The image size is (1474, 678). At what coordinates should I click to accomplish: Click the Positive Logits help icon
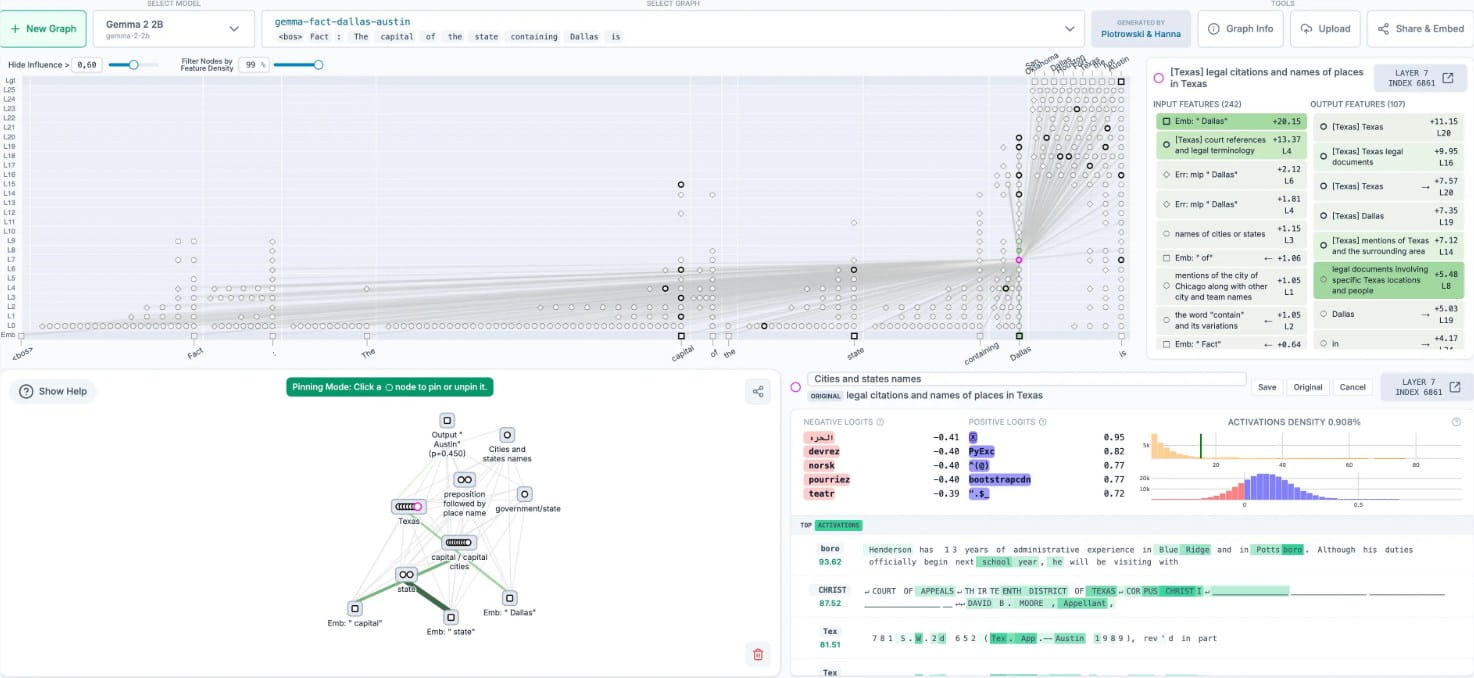click(1043, 422)
